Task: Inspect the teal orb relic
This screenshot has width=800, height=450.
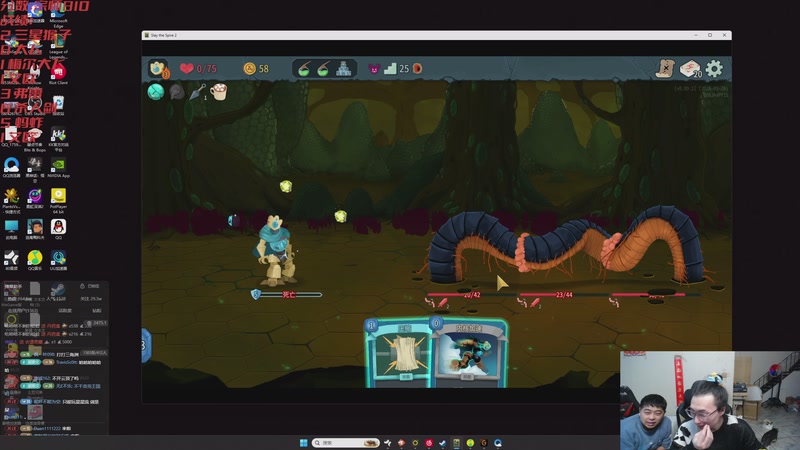Action: point(156,92)
